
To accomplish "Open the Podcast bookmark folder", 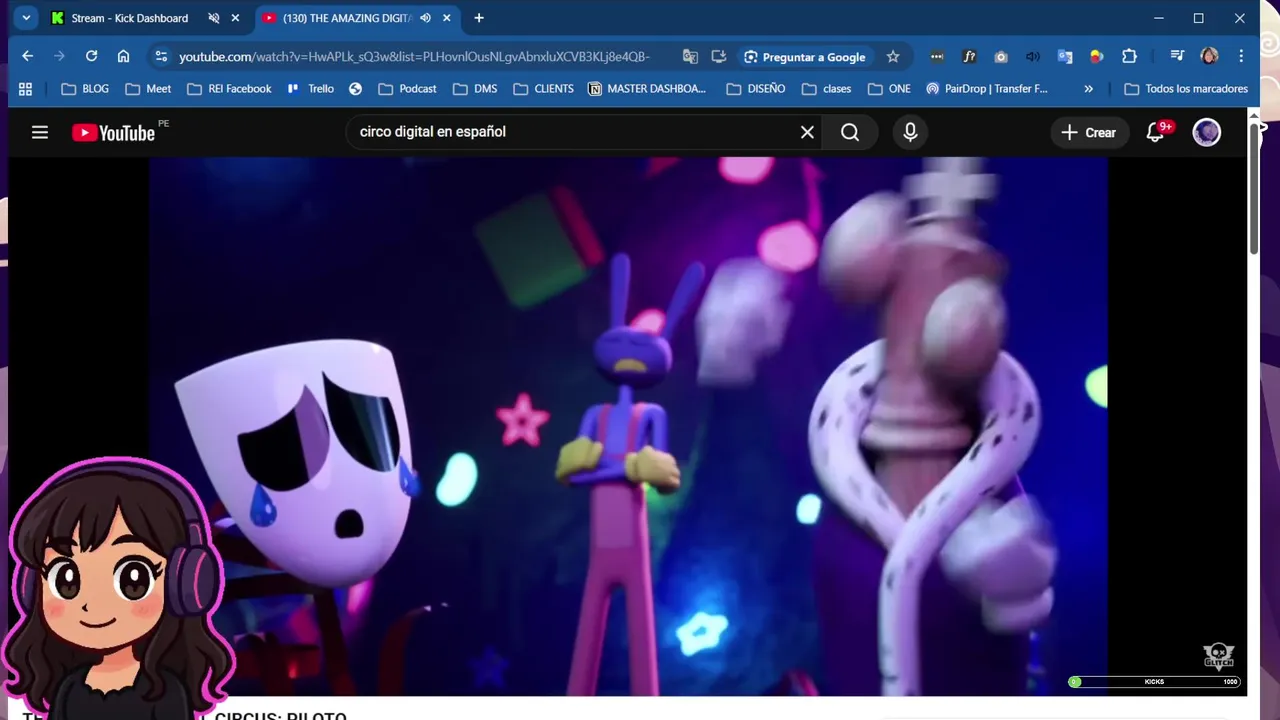I will [x=407, y=89].
